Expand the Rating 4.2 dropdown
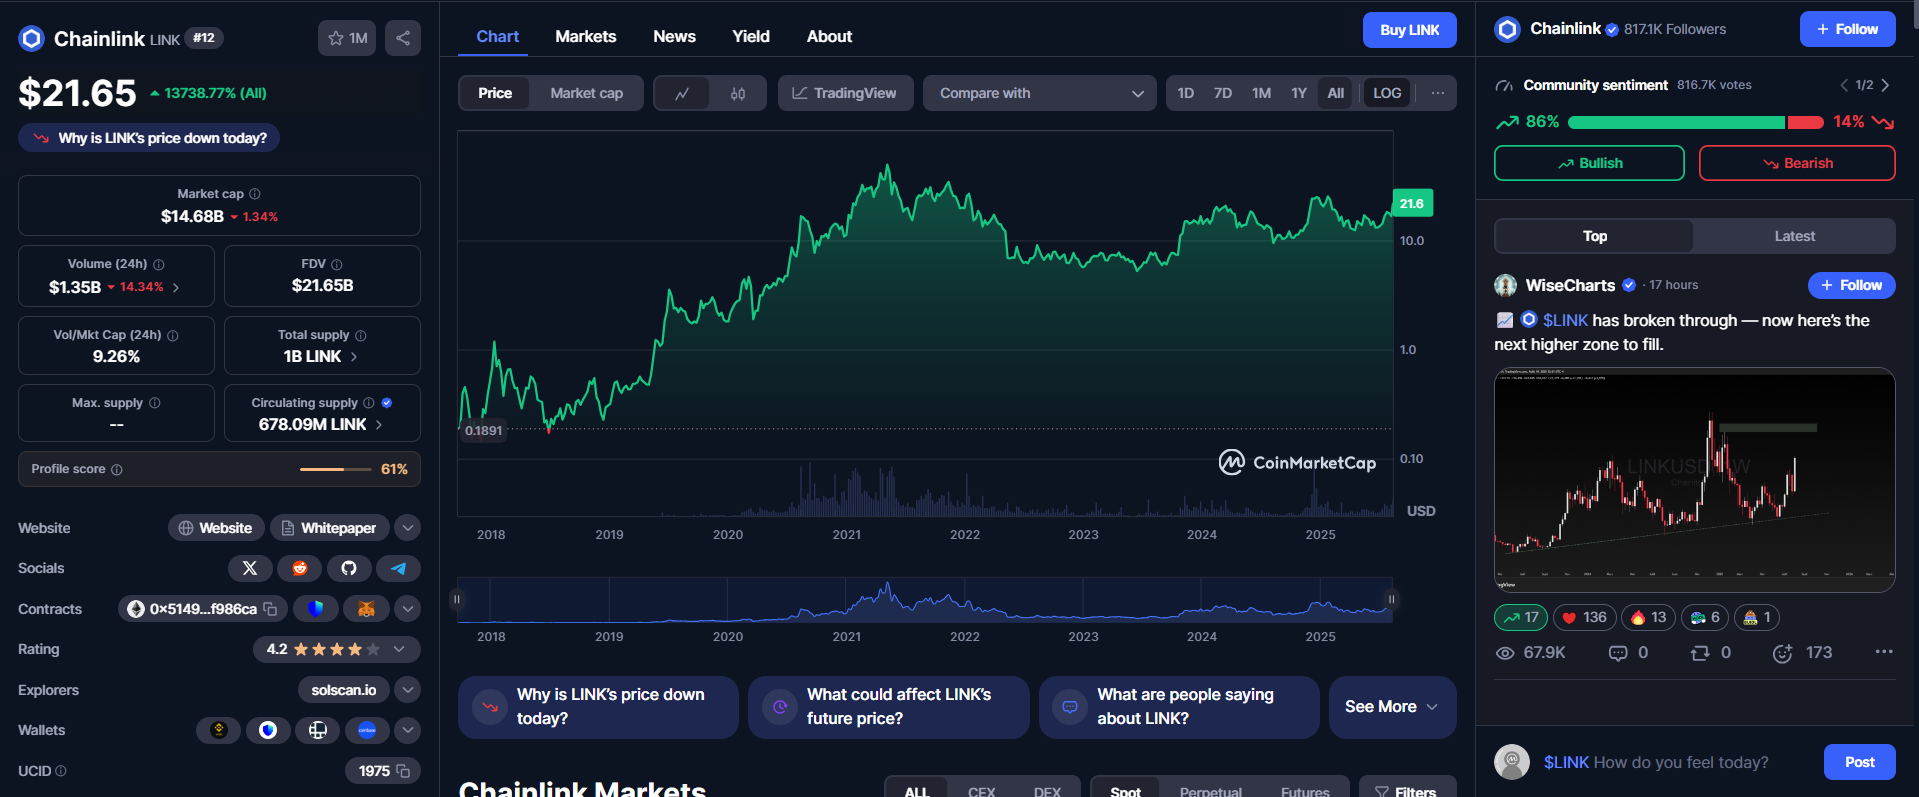The height and width of the screenshot is (797, 1919). tap(399, 649)
